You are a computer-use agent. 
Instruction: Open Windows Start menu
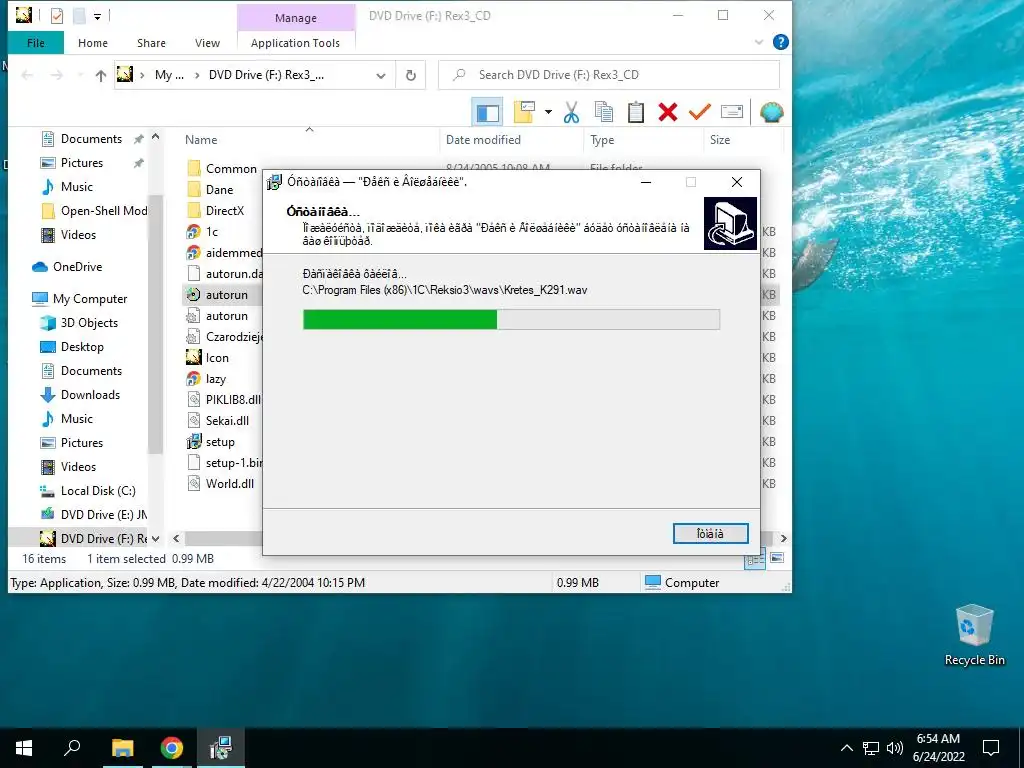point(24,748)
